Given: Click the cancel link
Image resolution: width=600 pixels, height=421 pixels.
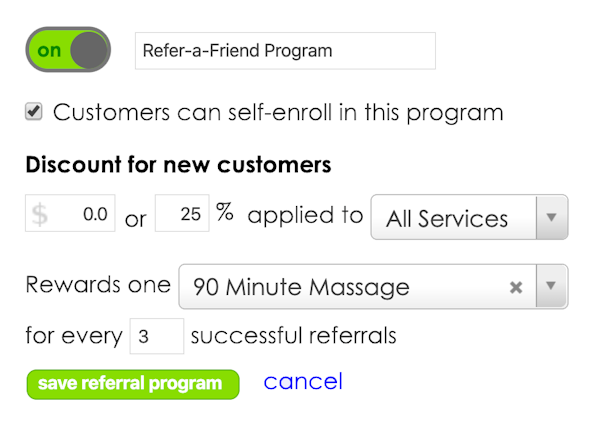Looking at the screenshot, I should pyautogui.click(x=303, y=381).
